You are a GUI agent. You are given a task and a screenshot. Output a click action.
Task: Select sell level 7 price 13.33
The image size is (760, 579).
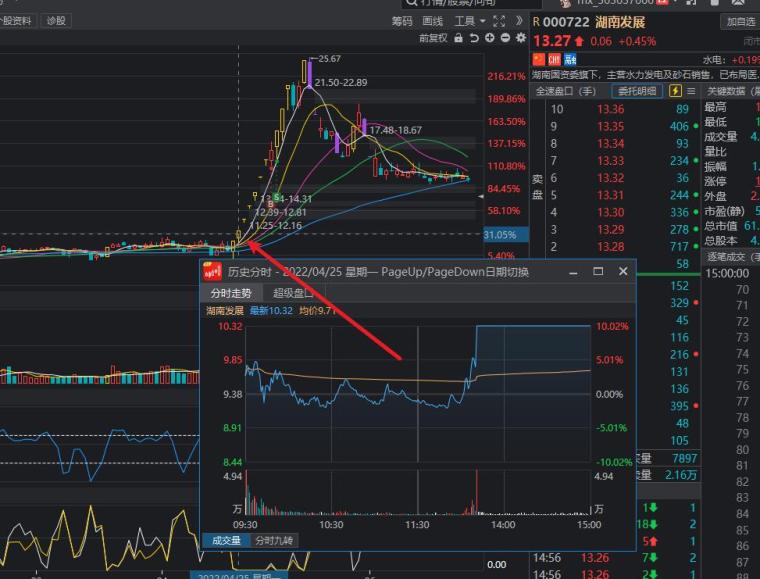click(x=610, y=160)
